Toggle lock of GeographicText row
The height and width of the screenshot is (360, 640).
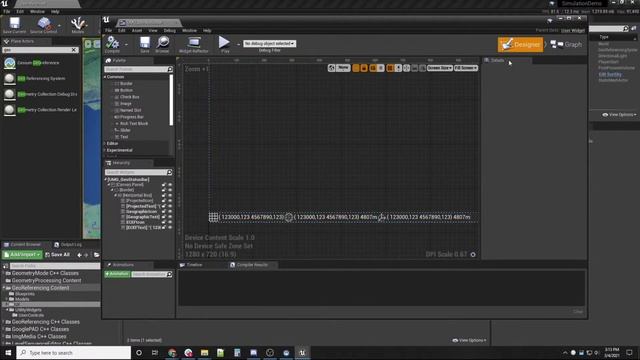[164, 217]
